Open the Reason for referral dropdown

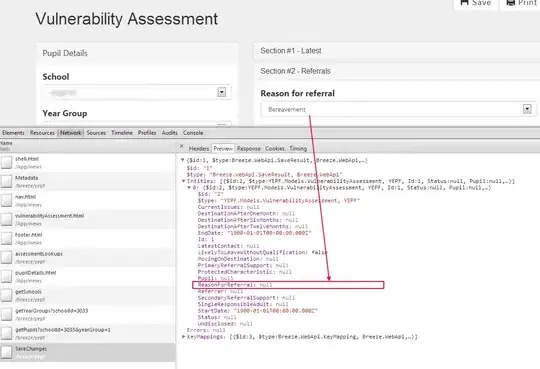398,109
